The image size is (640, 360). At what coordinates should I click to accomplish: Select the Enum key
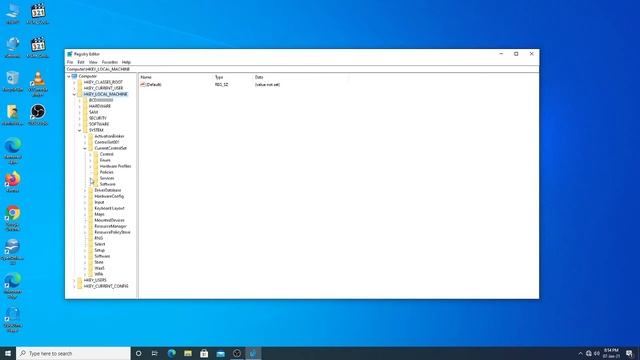pos(105,160)
